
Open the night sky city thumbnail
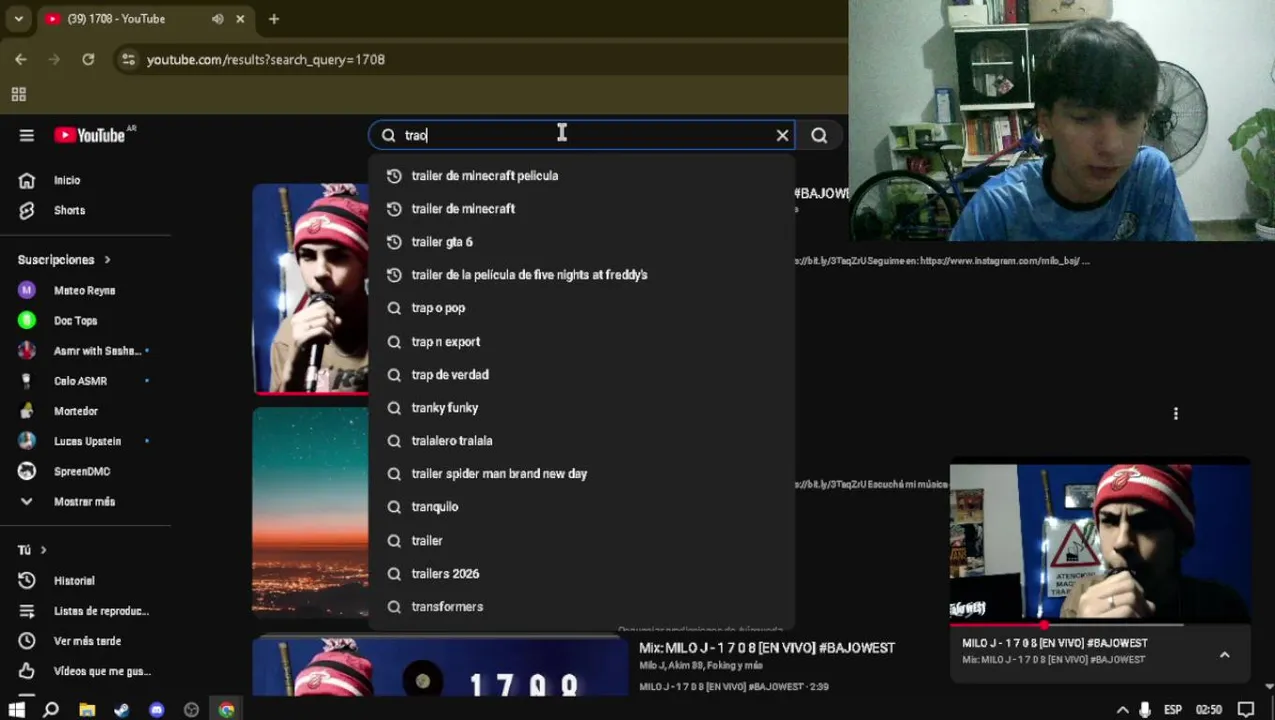tap(311, 512)
